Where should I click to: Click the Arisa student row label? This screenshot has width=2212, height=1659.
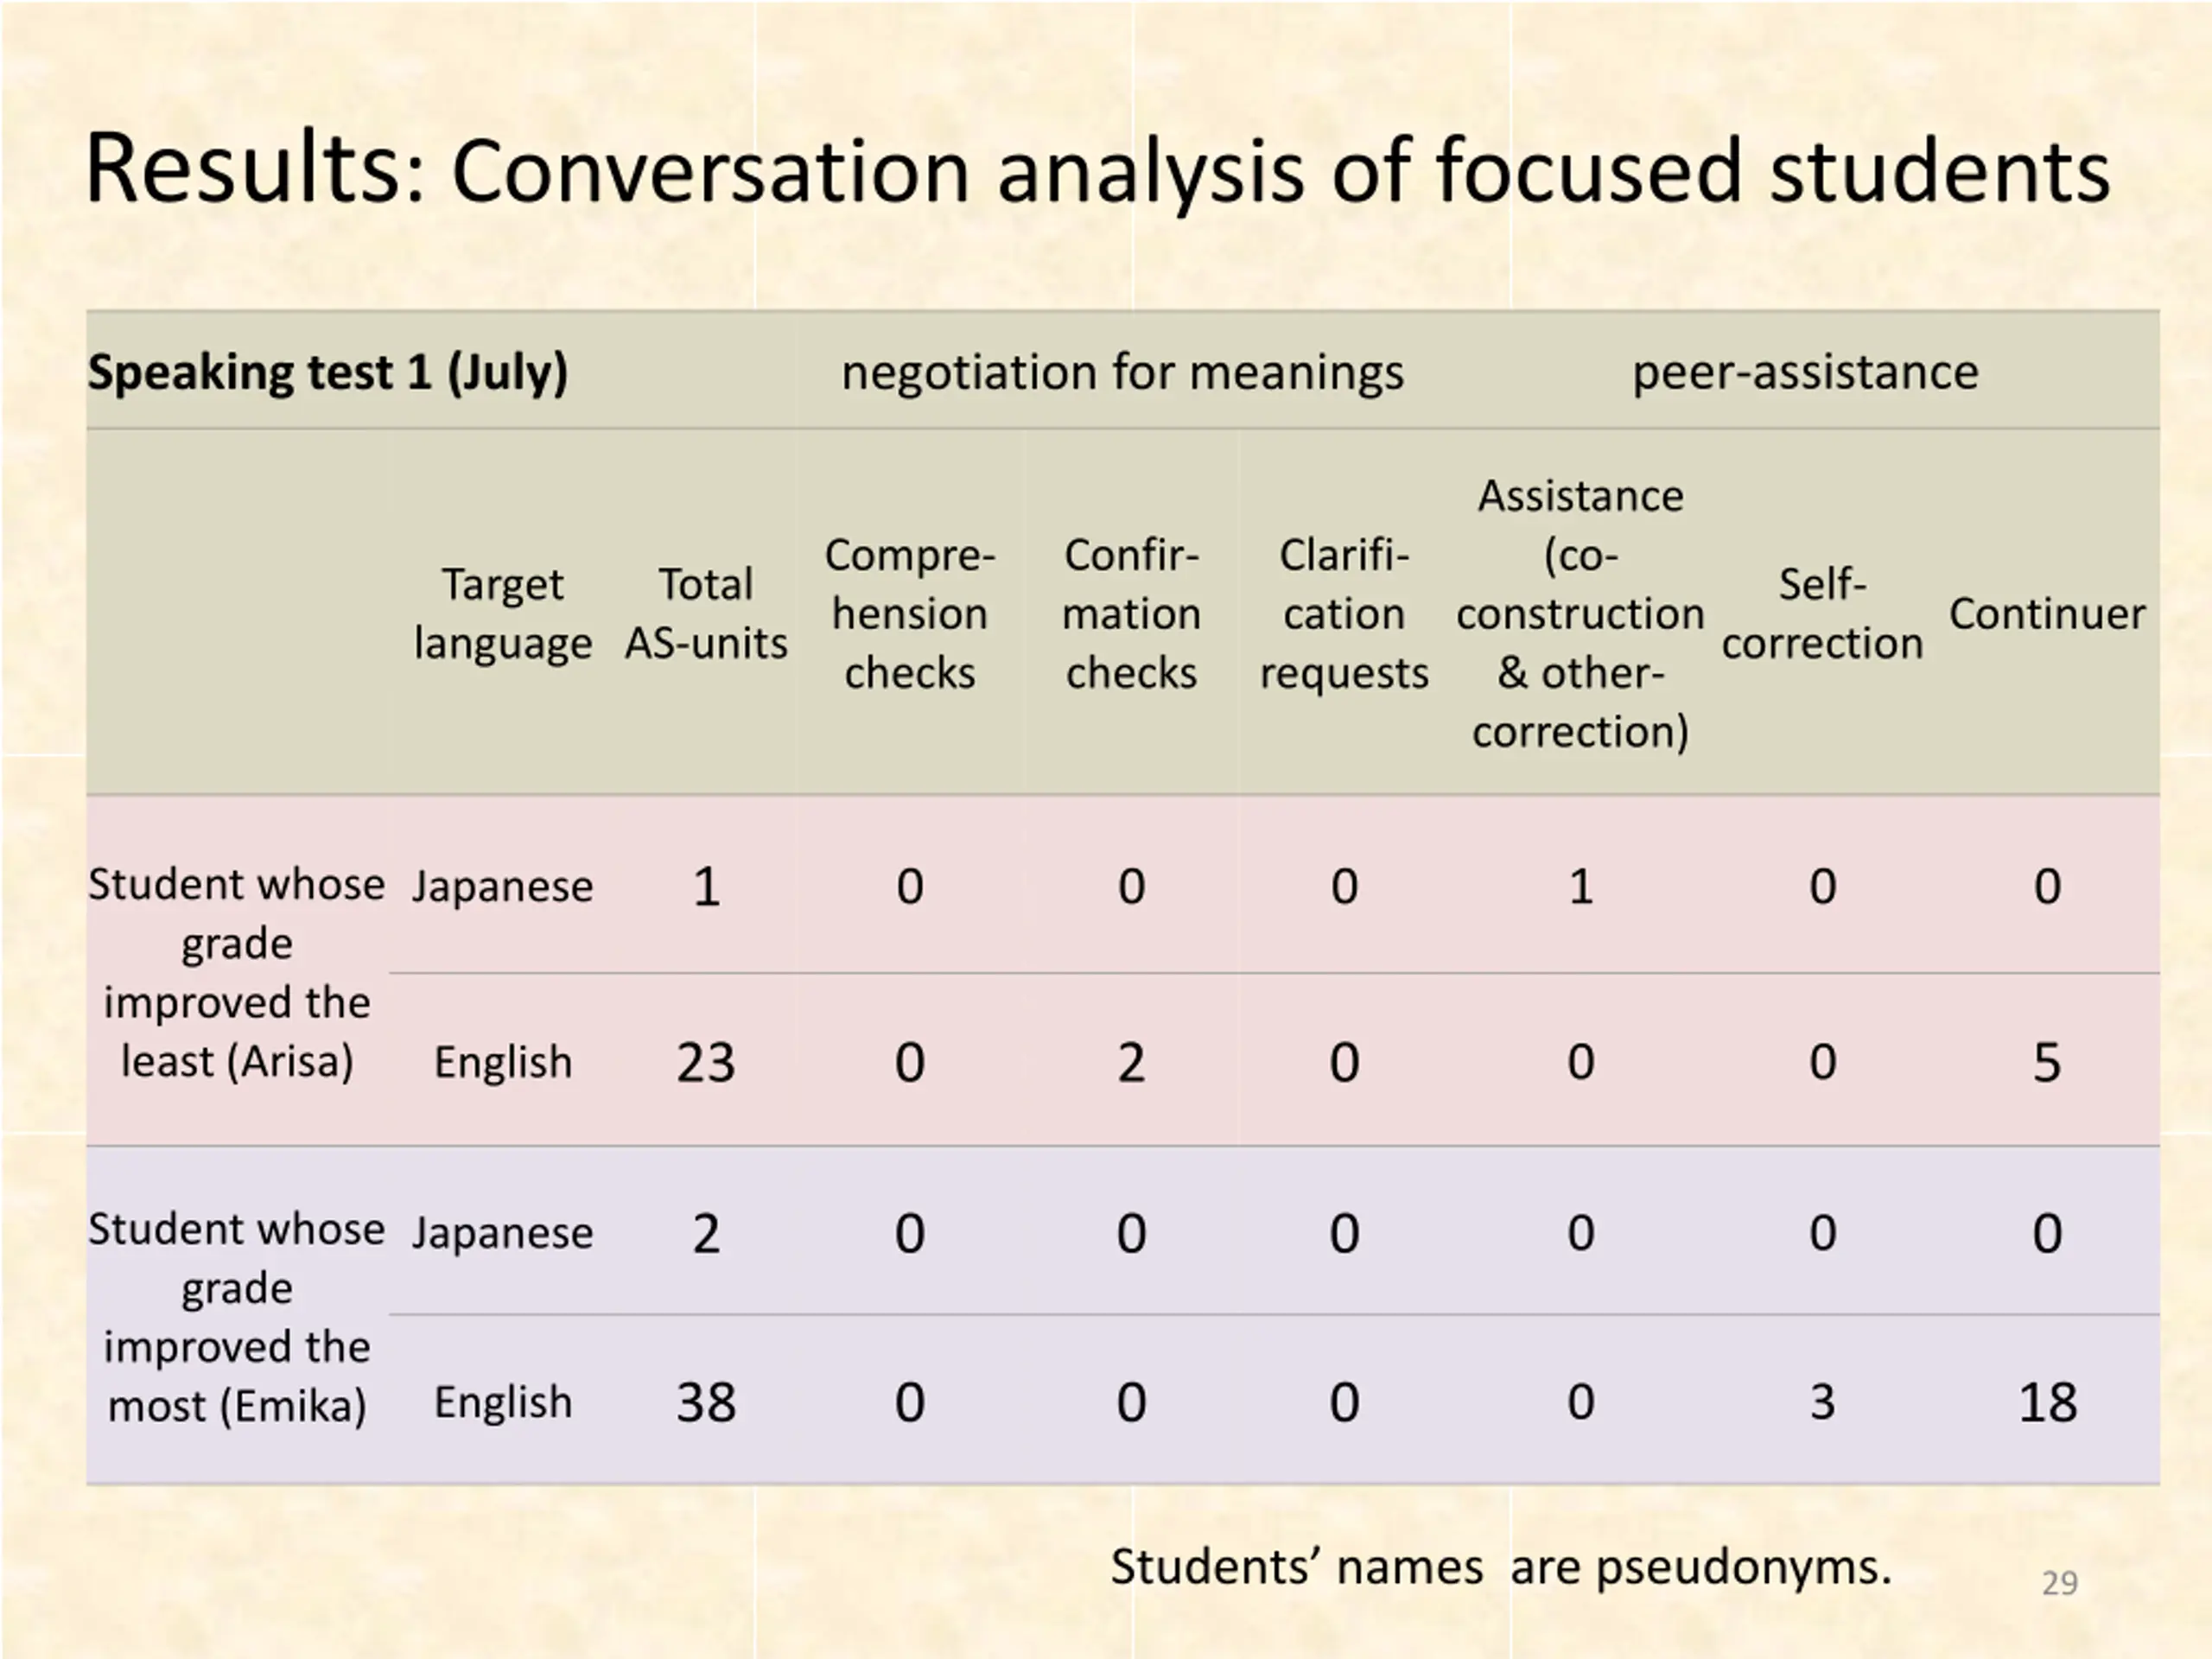(x=236, y=972)
